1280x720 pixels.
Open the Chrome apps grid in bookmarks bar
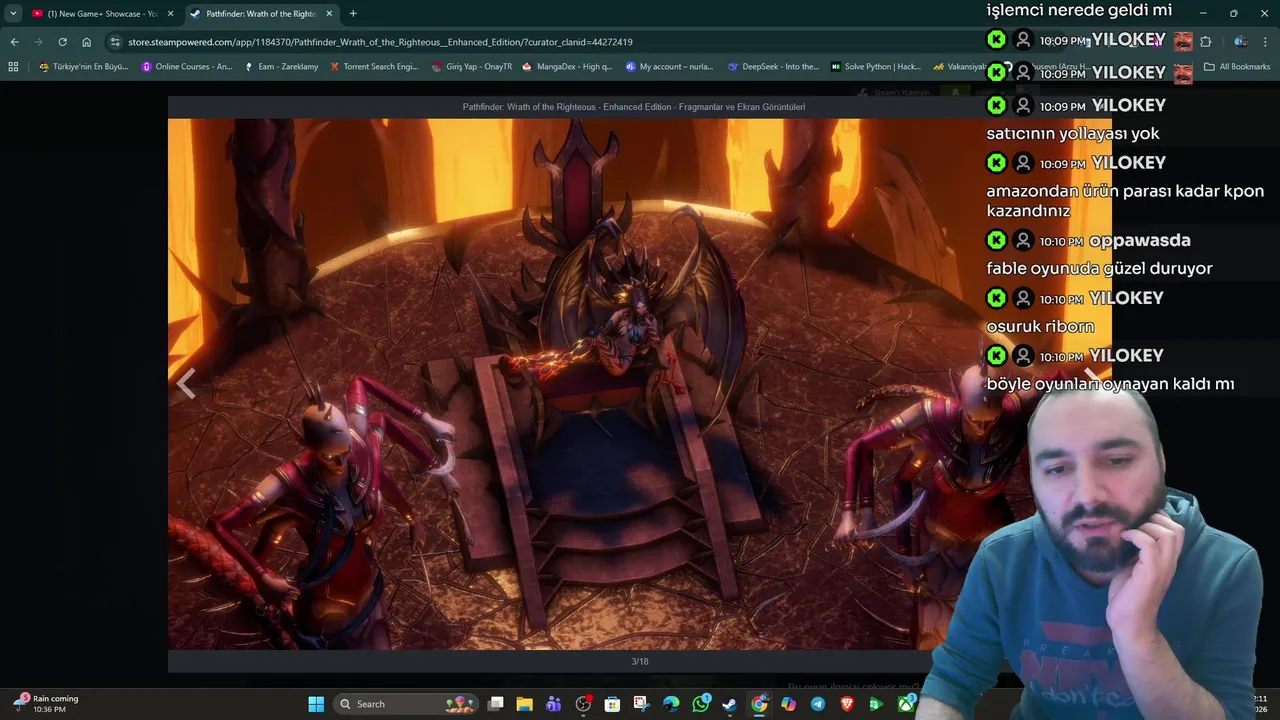(13, 67)
